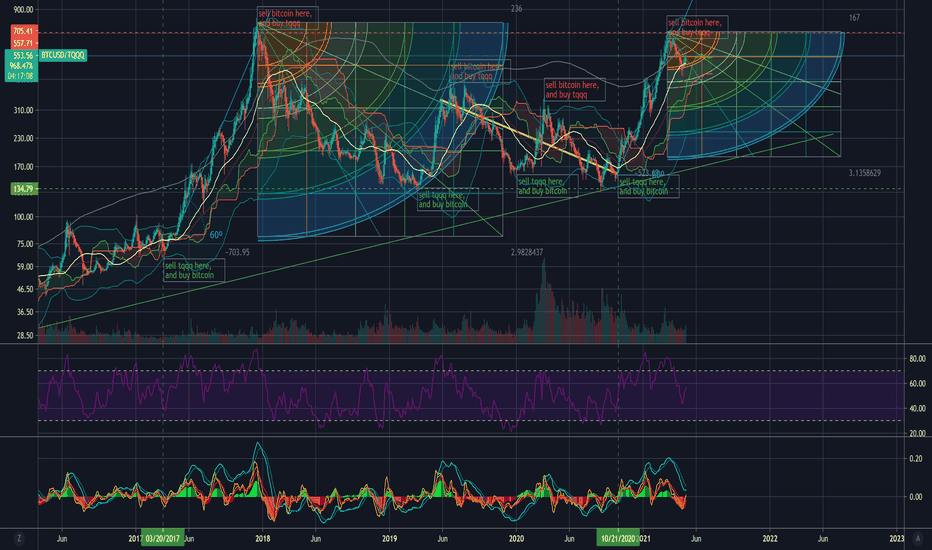Toggle the A auto-scale button at bottom-right
This screenshot has height=550, width=932.
click(x=918, y=539)
